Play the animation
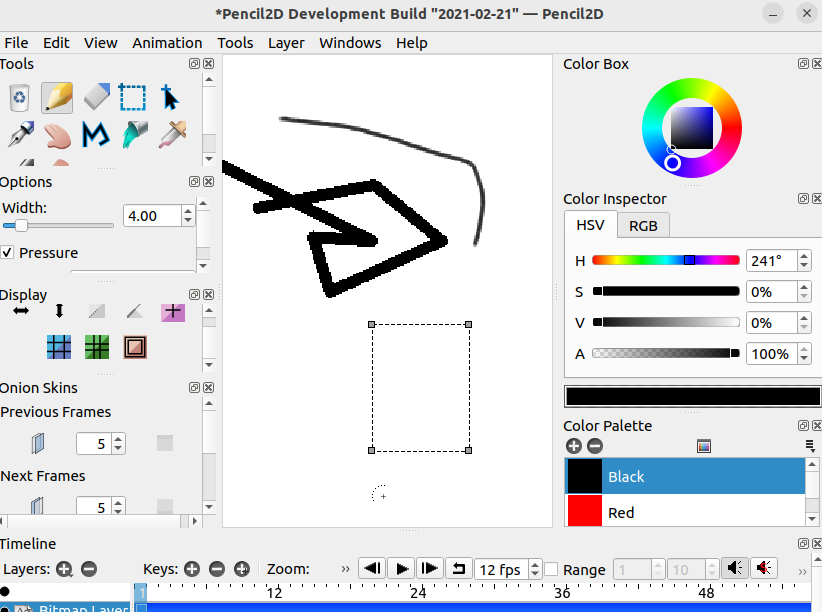The width and height of the screenshot is (822, 612). 402,568
